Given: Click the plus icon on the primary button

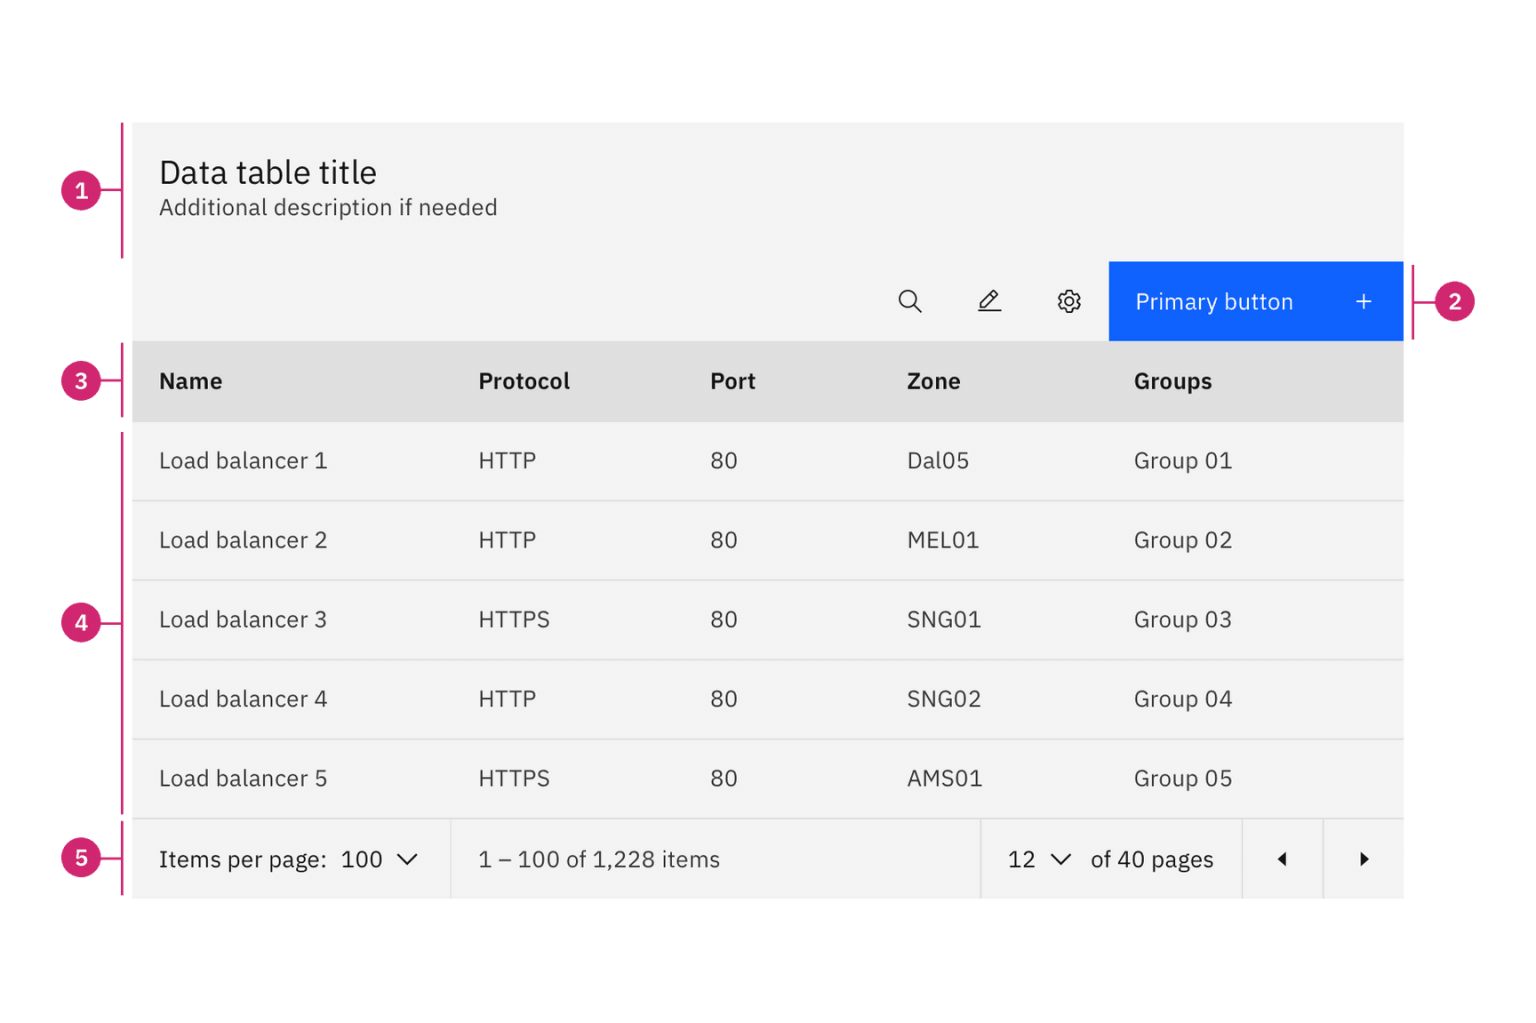Looking at the screenshot, I should pyautogui.click(x=1363, y=301).
